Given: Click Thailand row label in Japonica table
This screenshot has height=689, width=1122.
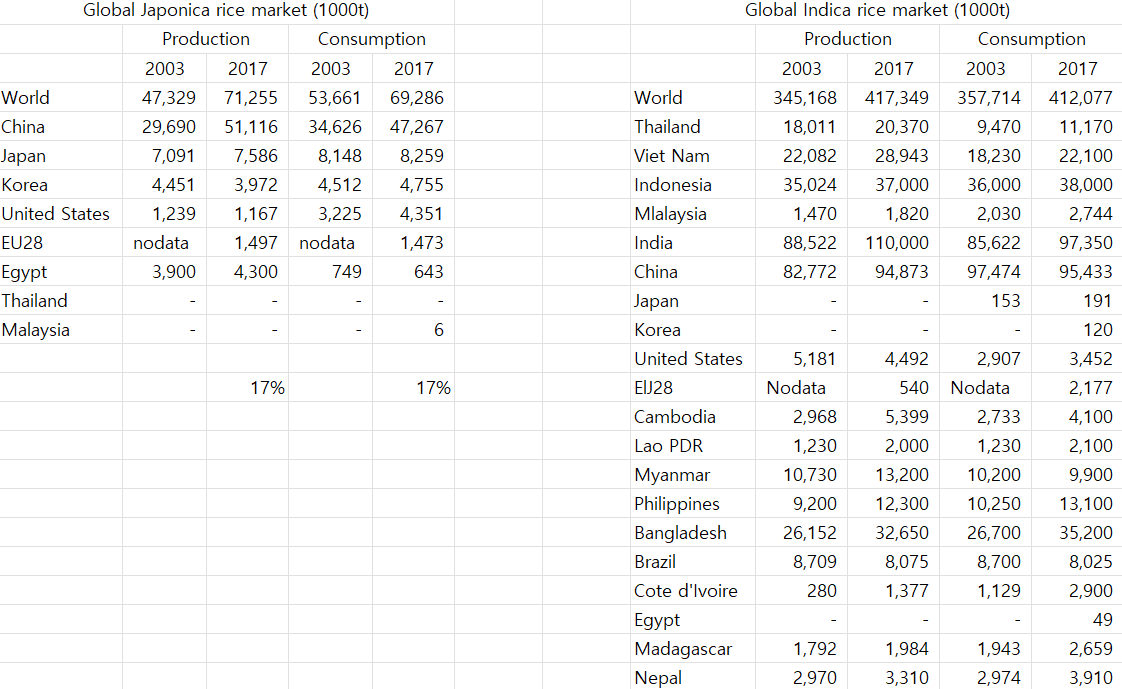Looking at the screenshot, I should point(34,301).
